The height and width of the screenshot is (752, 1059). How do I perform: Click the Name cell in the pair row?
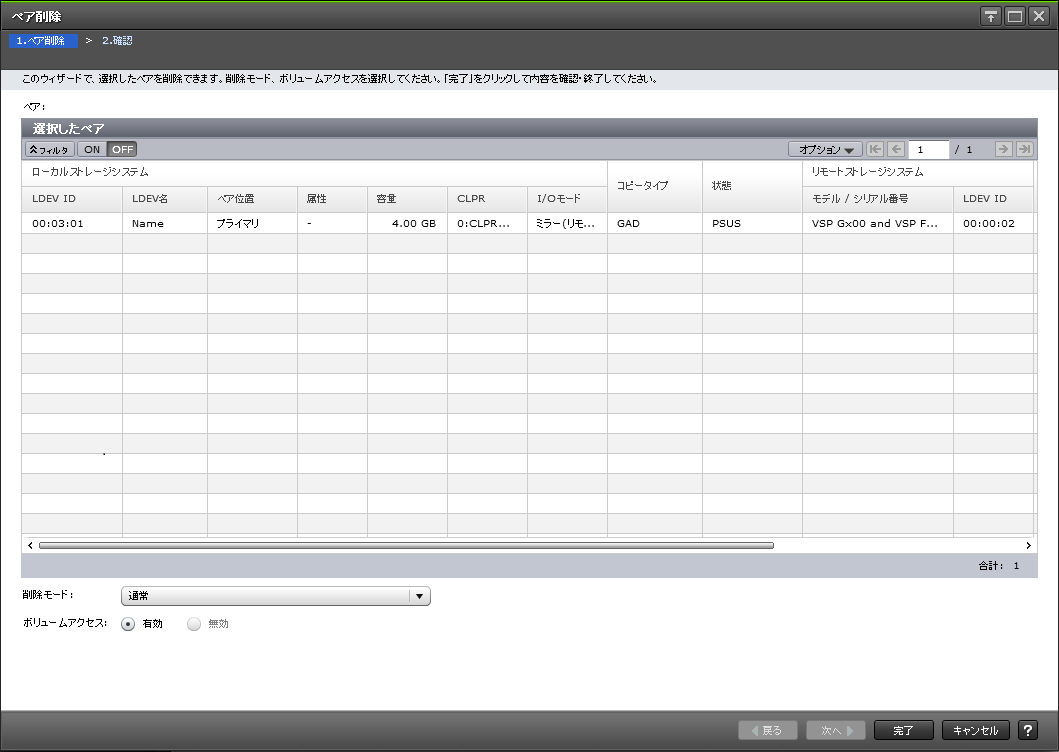(x=165, y=223)
